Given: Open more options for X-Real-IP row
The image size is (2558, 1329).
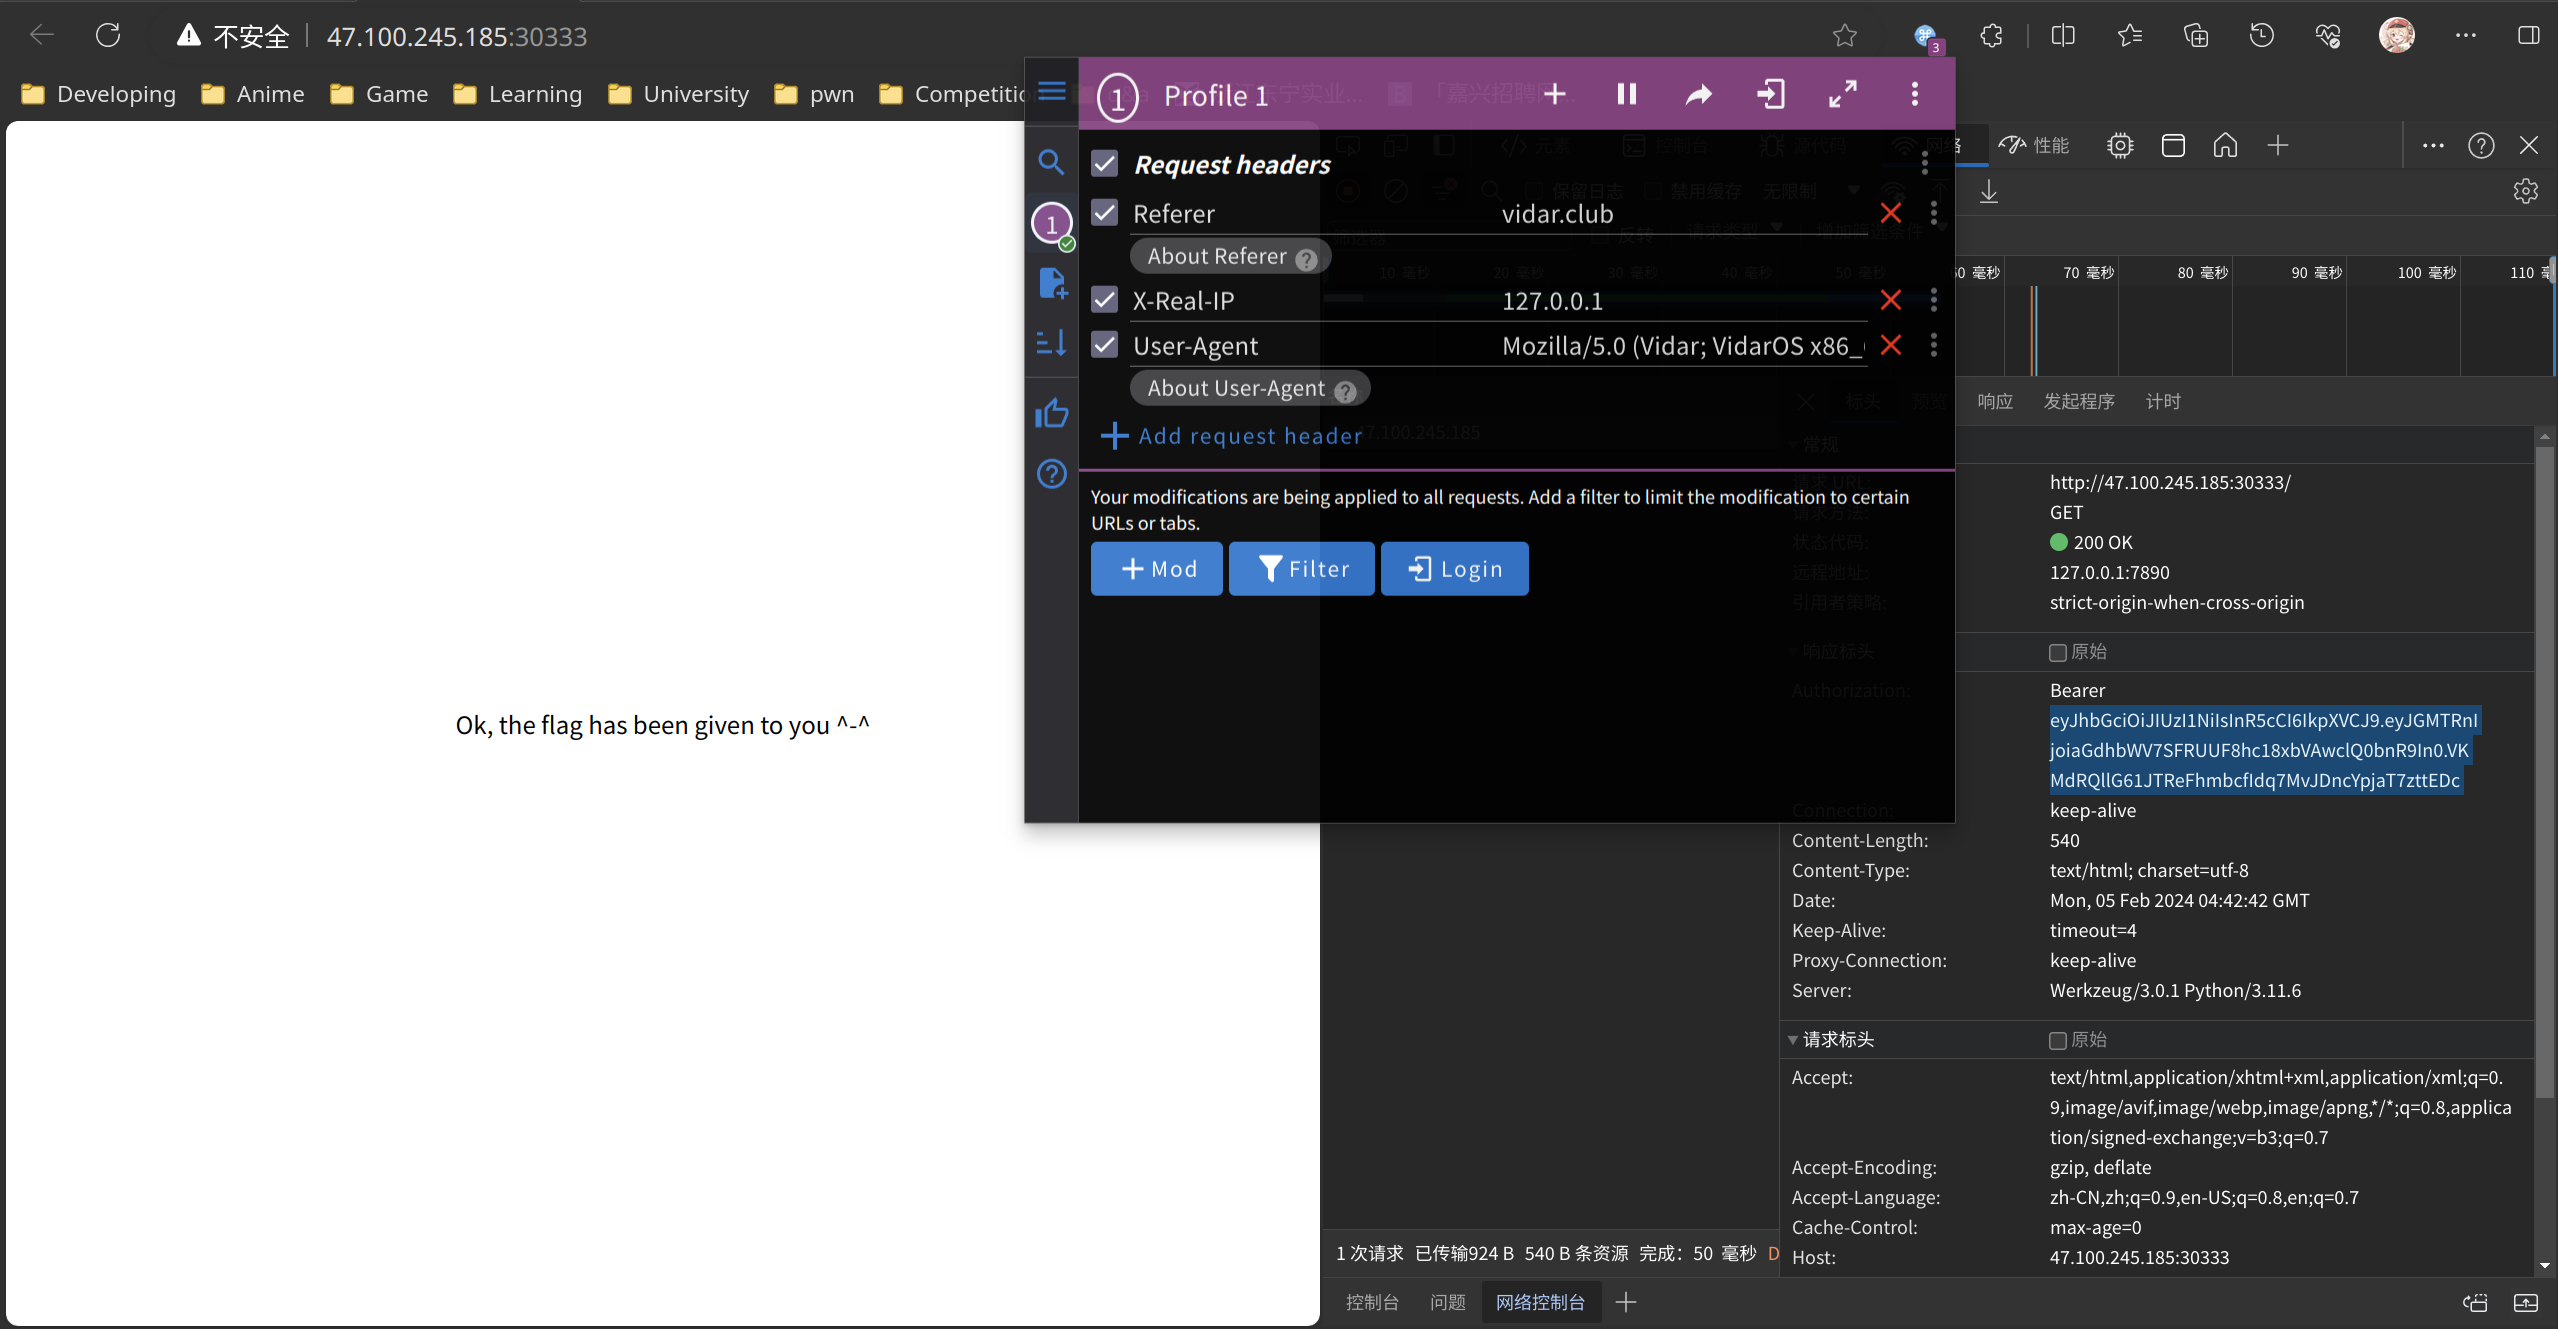Looking at the screenshot, I should (x=1934, y=300).
